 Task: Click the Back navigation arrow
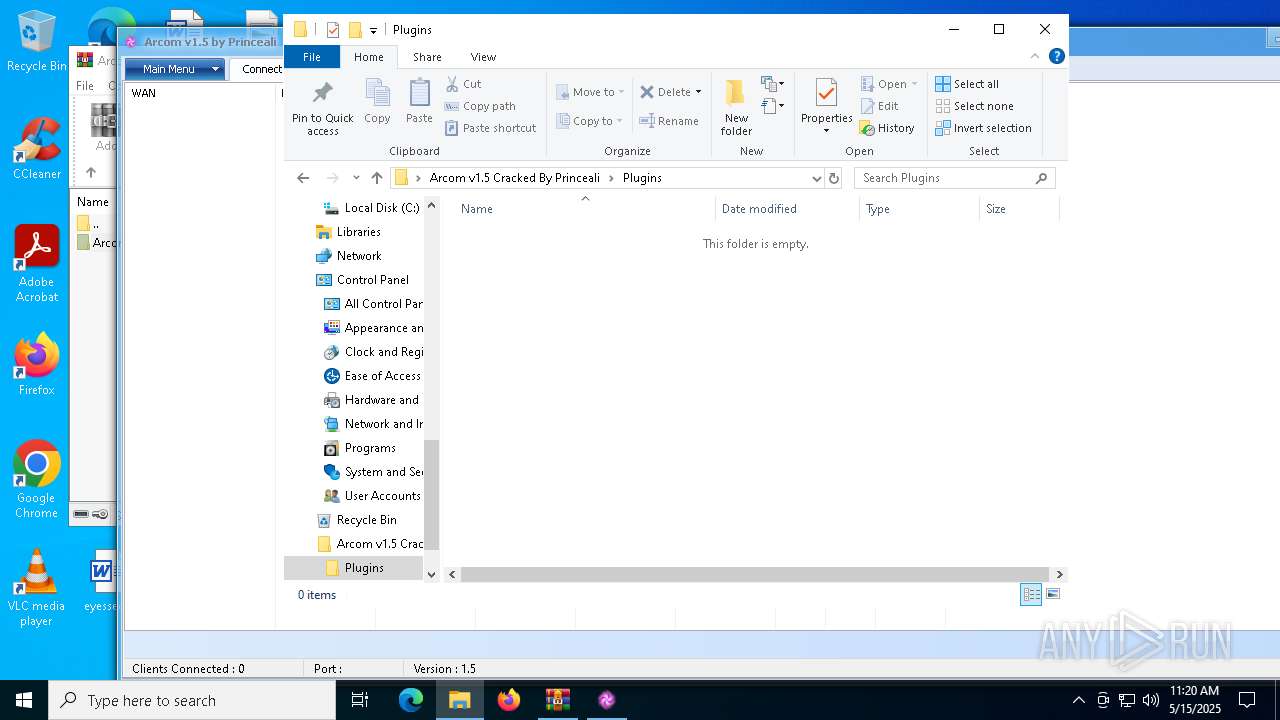coord(303,178)
